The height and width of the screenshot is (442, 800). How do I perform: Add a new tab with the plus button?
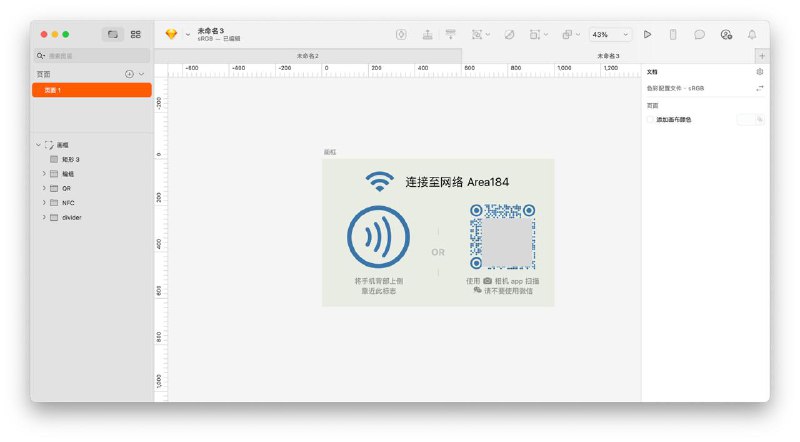(762, 56)
